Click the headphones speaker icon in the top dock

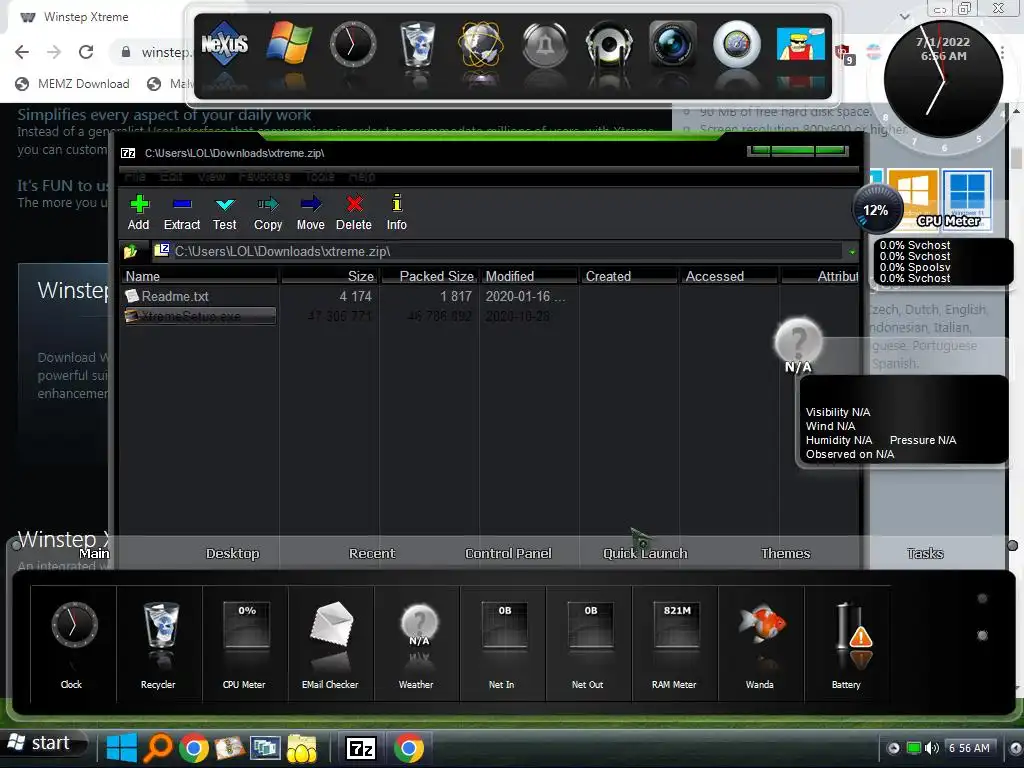click(609, 44)
